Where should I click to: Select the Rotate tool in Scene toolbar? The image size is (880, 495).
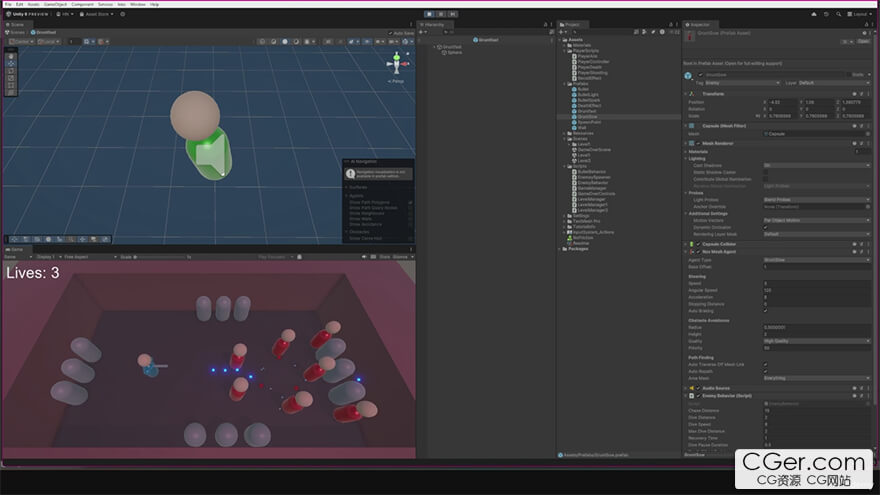click(11, 71)
